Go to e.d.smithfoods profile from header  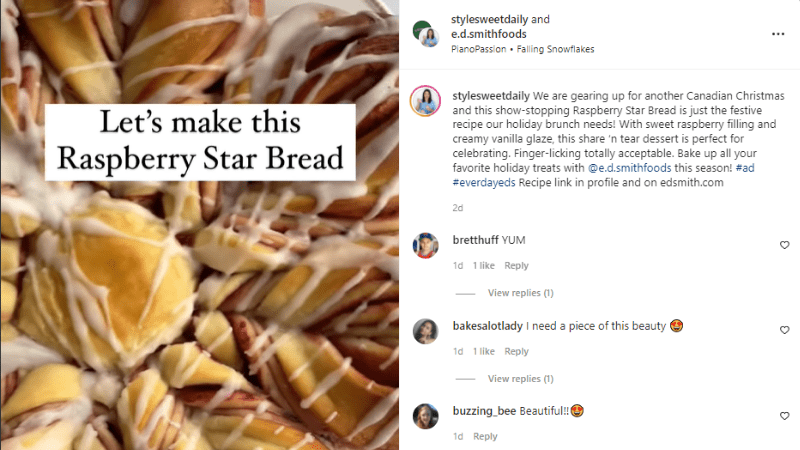[489, 34]
